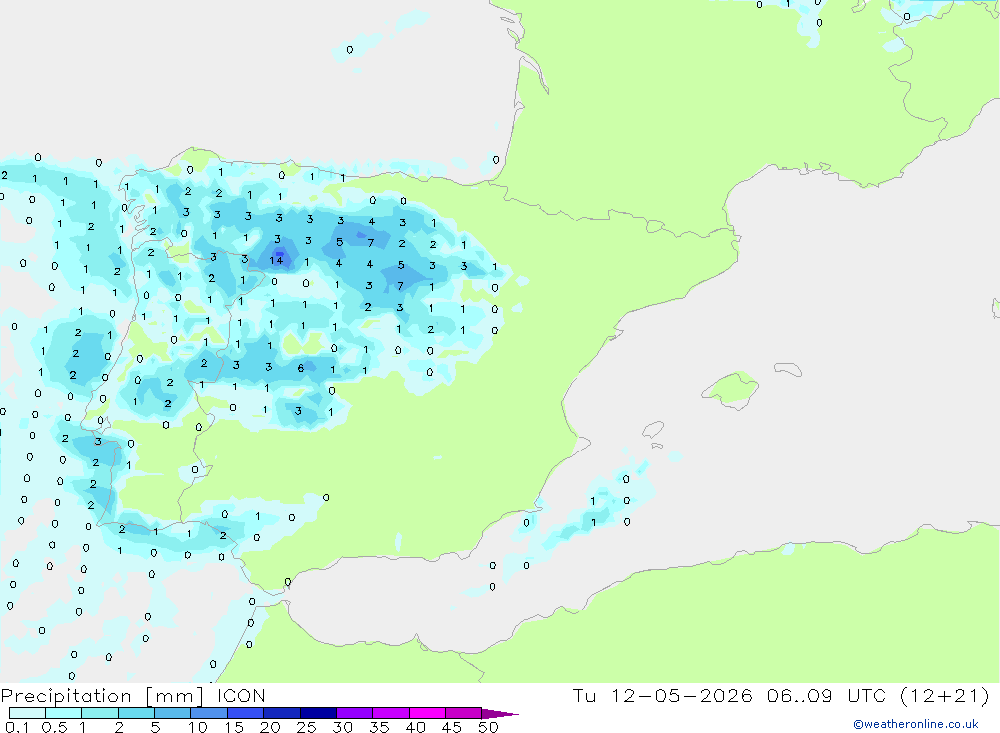Click the legend label "15"
Viewport: 1000px width, 733px height.
(234, 727)
